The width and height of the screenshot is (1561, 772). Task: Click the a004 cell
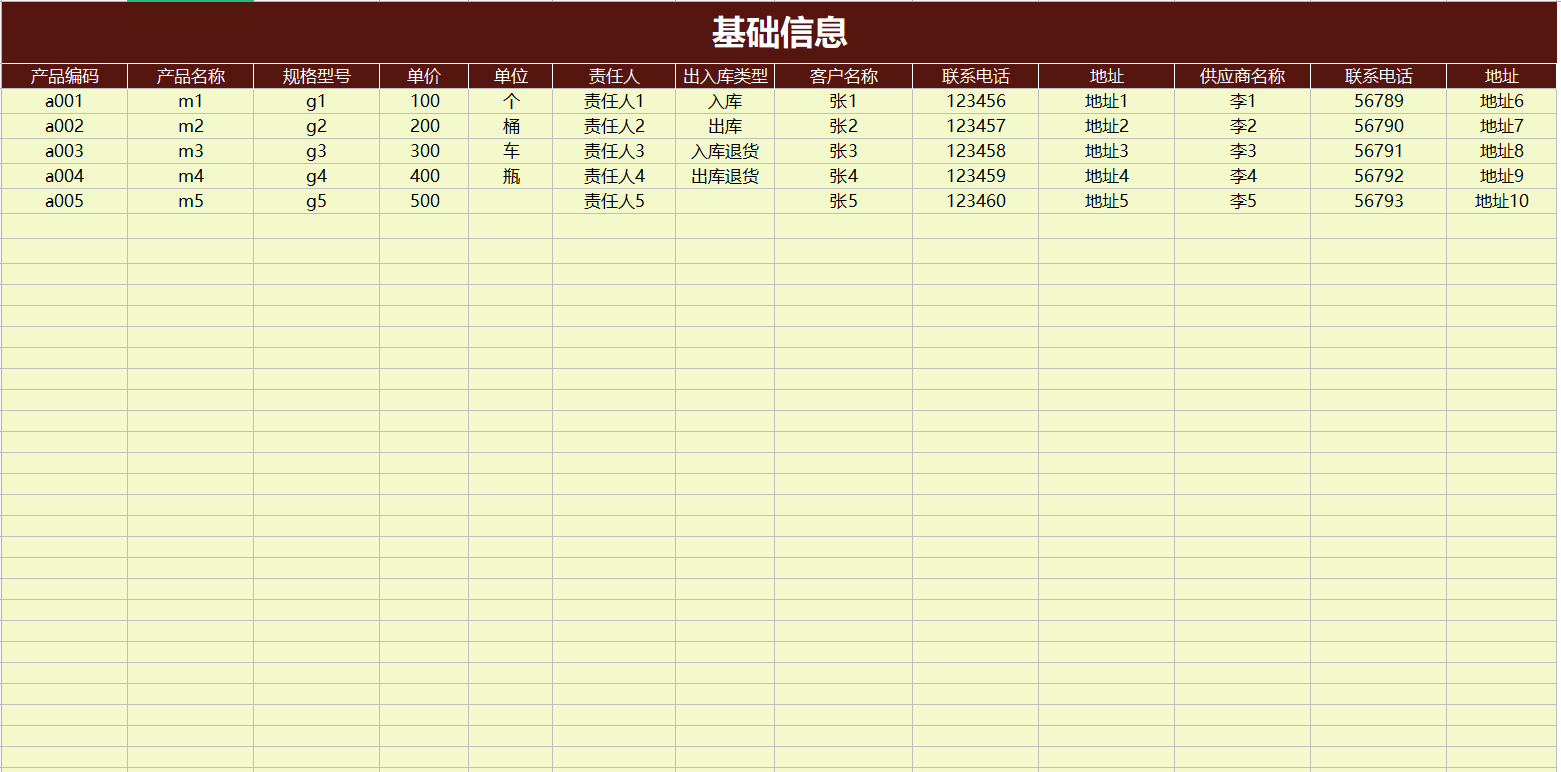coord(65,176)
